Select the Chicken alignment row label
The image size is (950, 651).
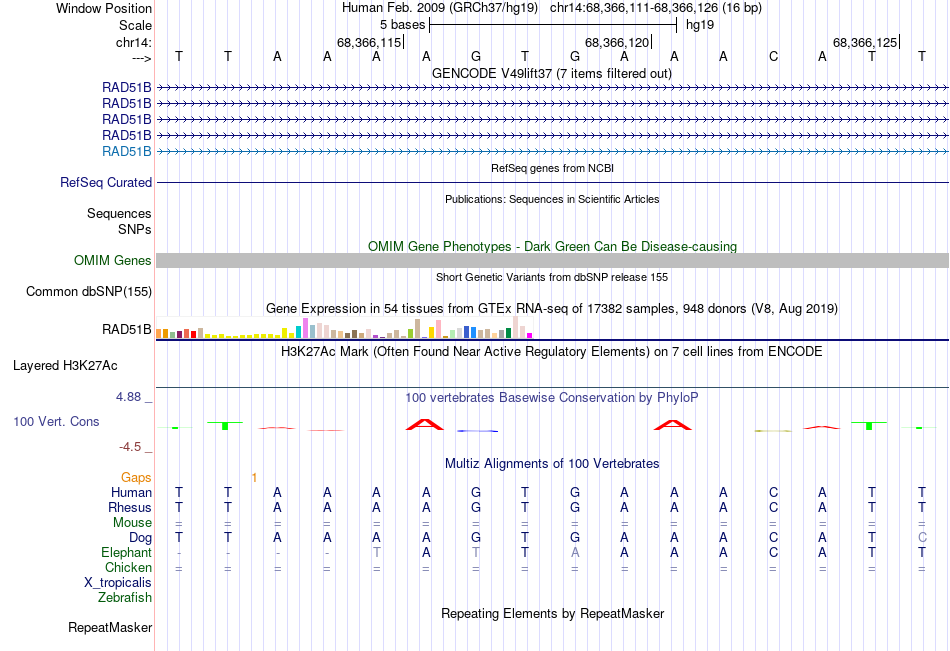pyautogui.click(x=128, y=567)
